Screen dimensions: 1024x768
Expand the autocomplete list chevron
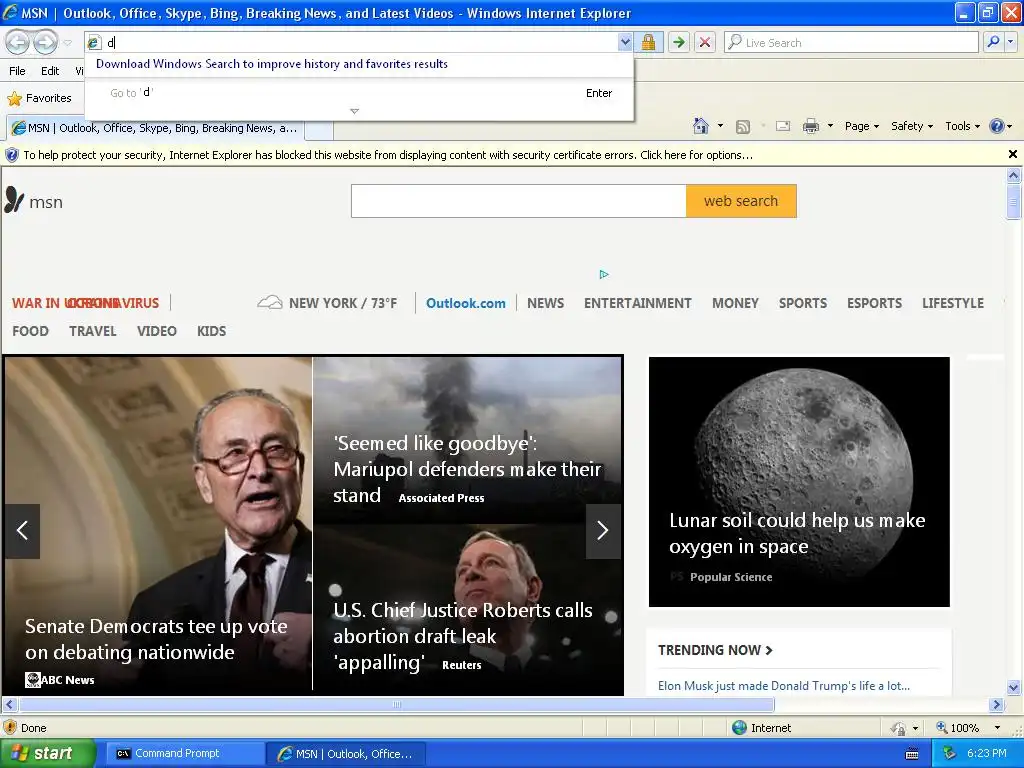pyautogui.click(x=355, y=111)
